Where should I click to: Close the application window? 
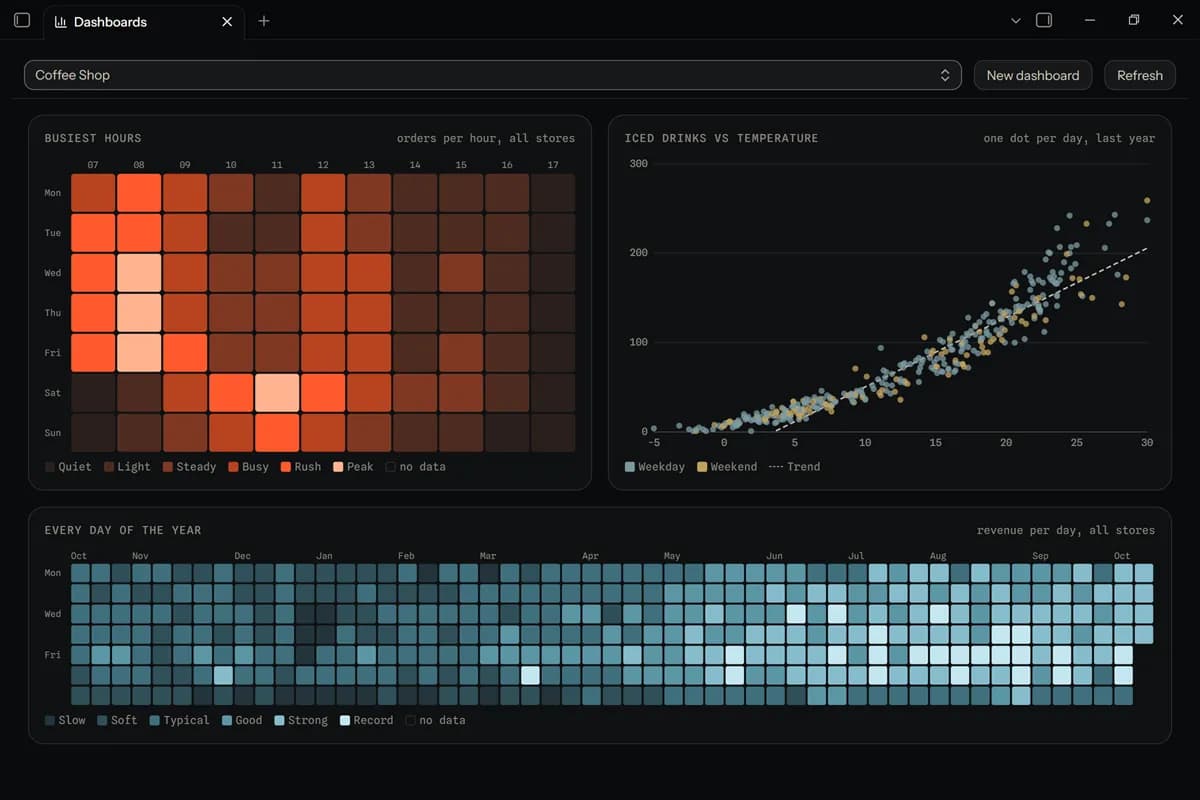(1178, 20)
